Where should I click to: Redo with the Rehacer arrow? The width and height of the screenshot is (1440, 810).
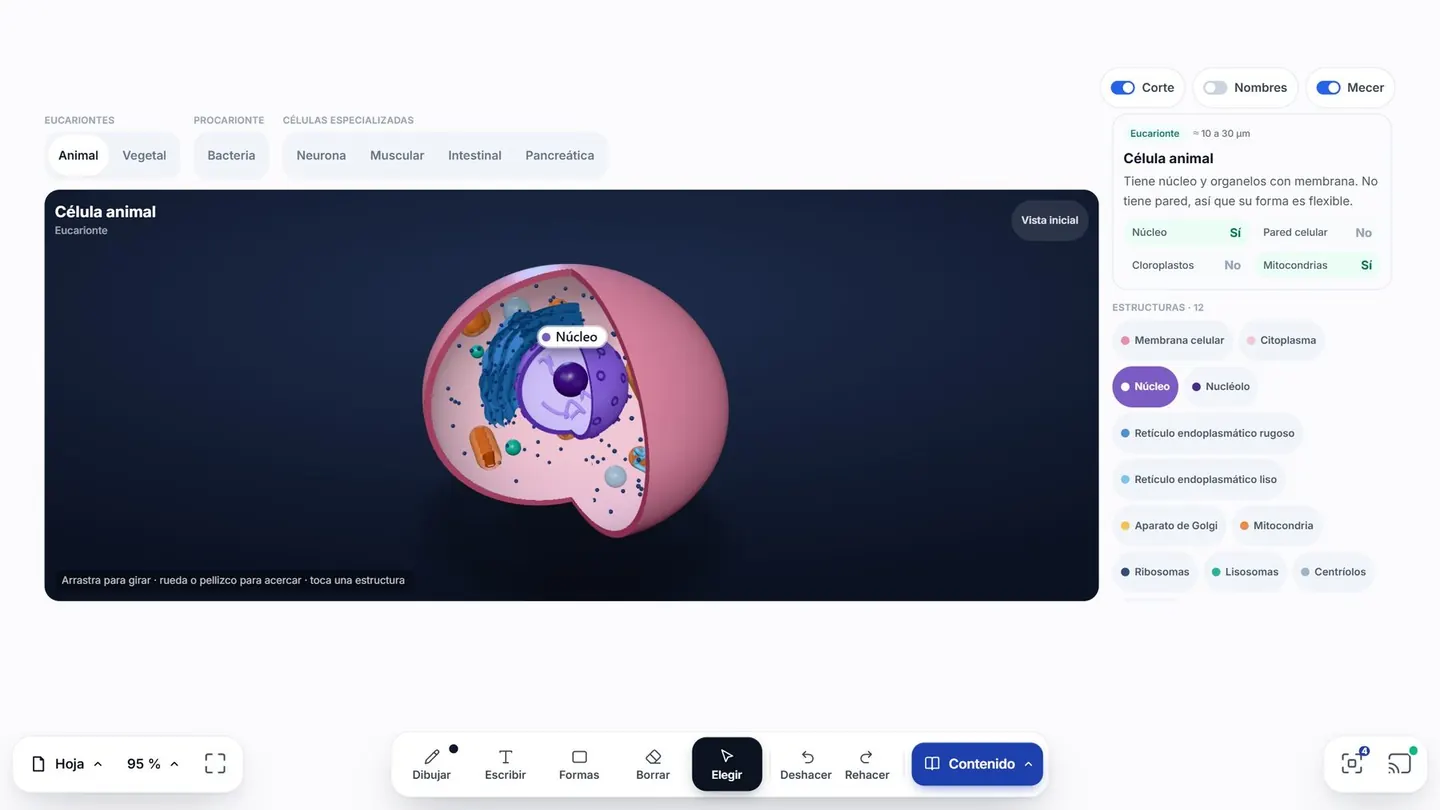[867, 764]
